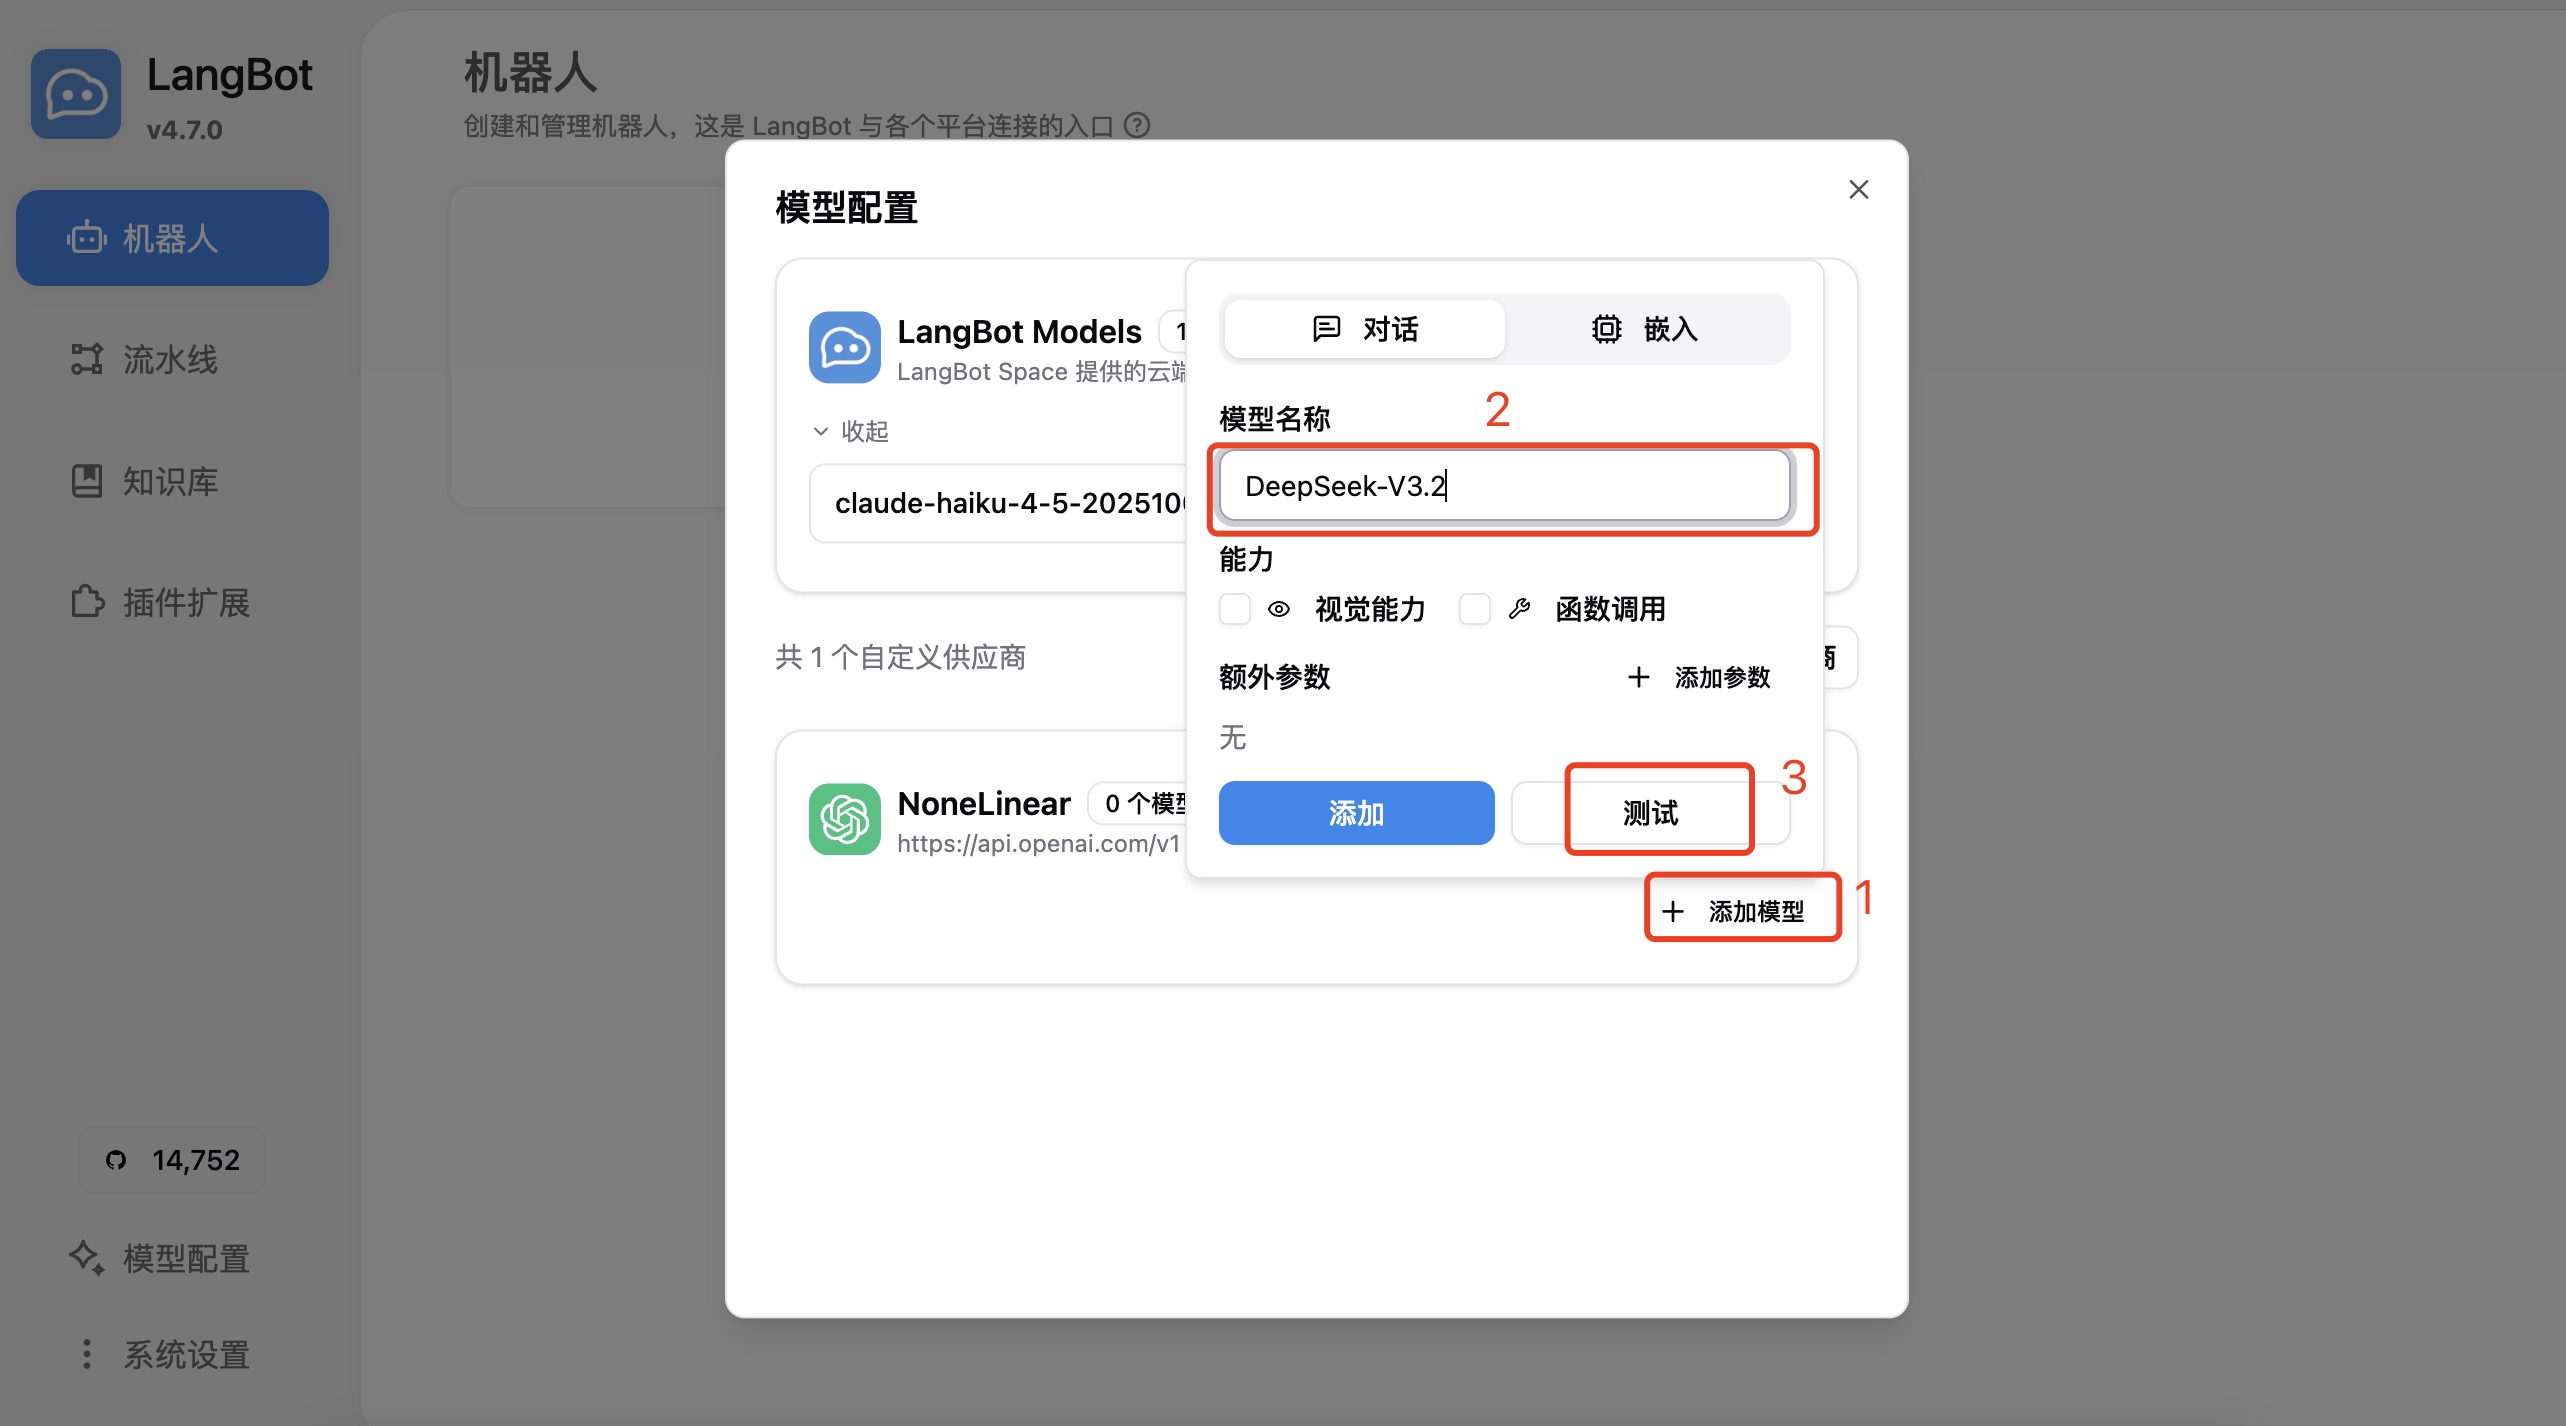Click the blue 添加 button
Image resolution: width=2566 pixels, height=1426 pixels.
1356,813
